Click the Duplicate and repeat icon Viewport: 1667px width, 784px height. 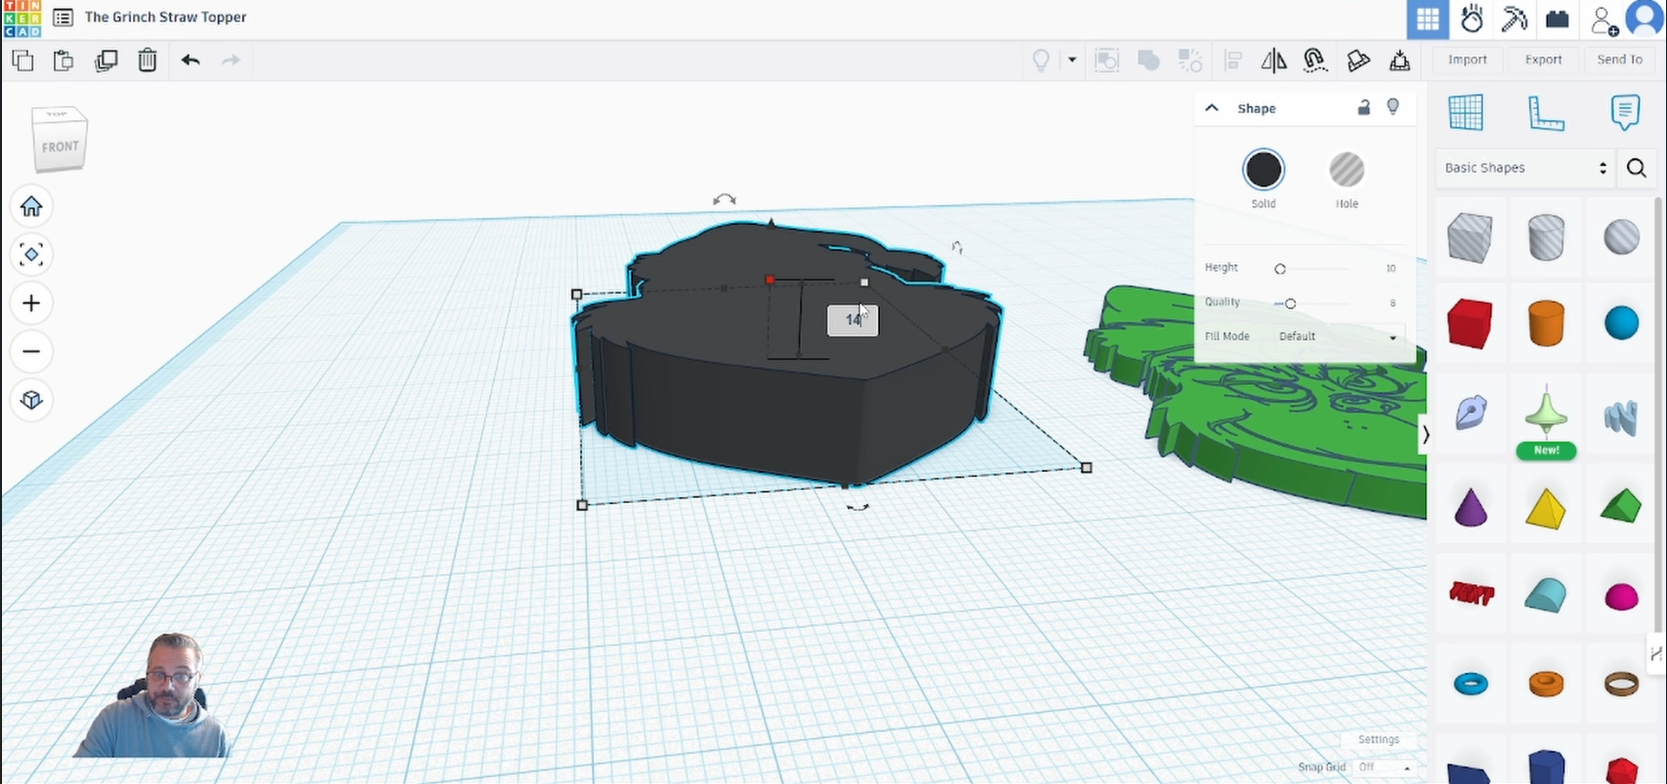point(105,60)
